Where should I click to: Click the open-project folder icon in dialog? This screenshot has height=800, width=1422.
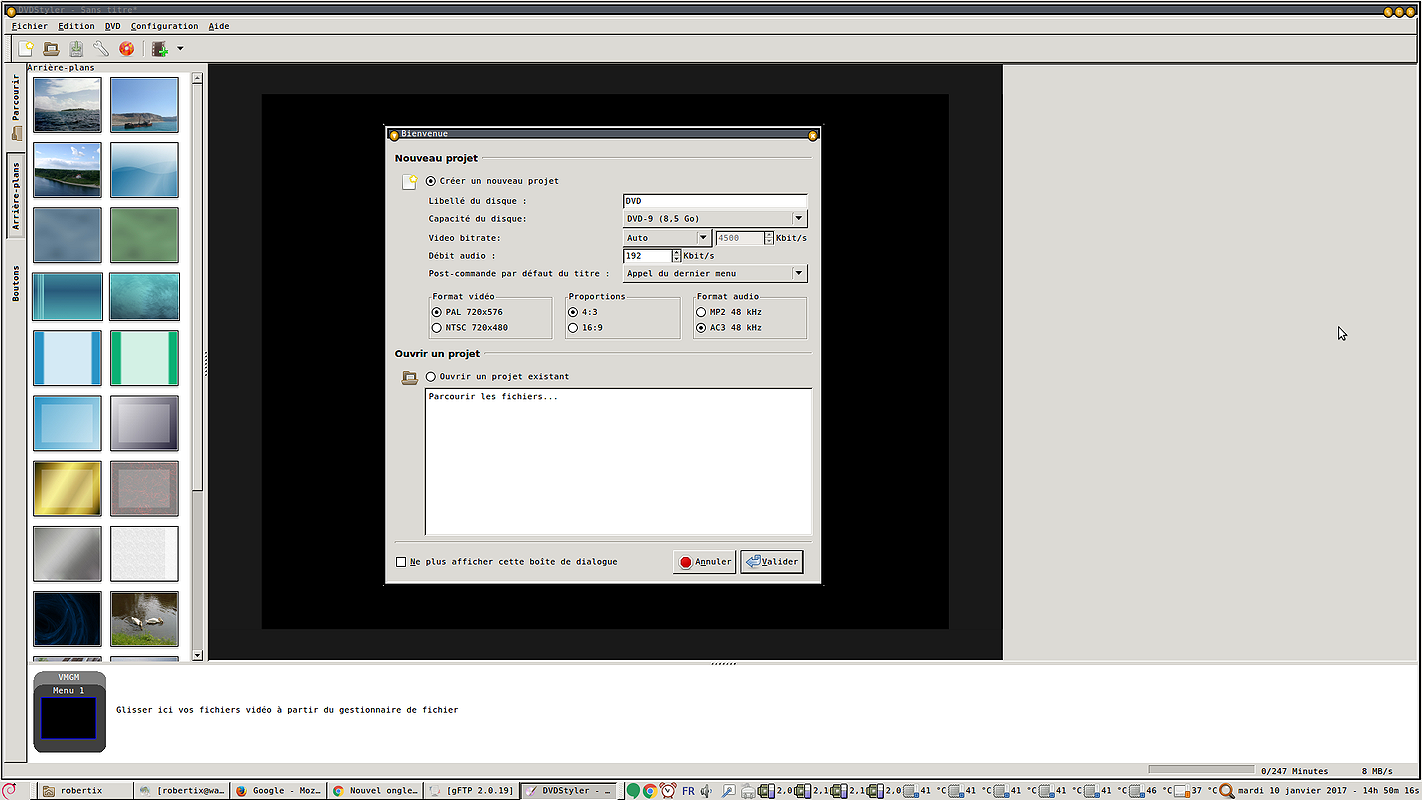point(409,377)
